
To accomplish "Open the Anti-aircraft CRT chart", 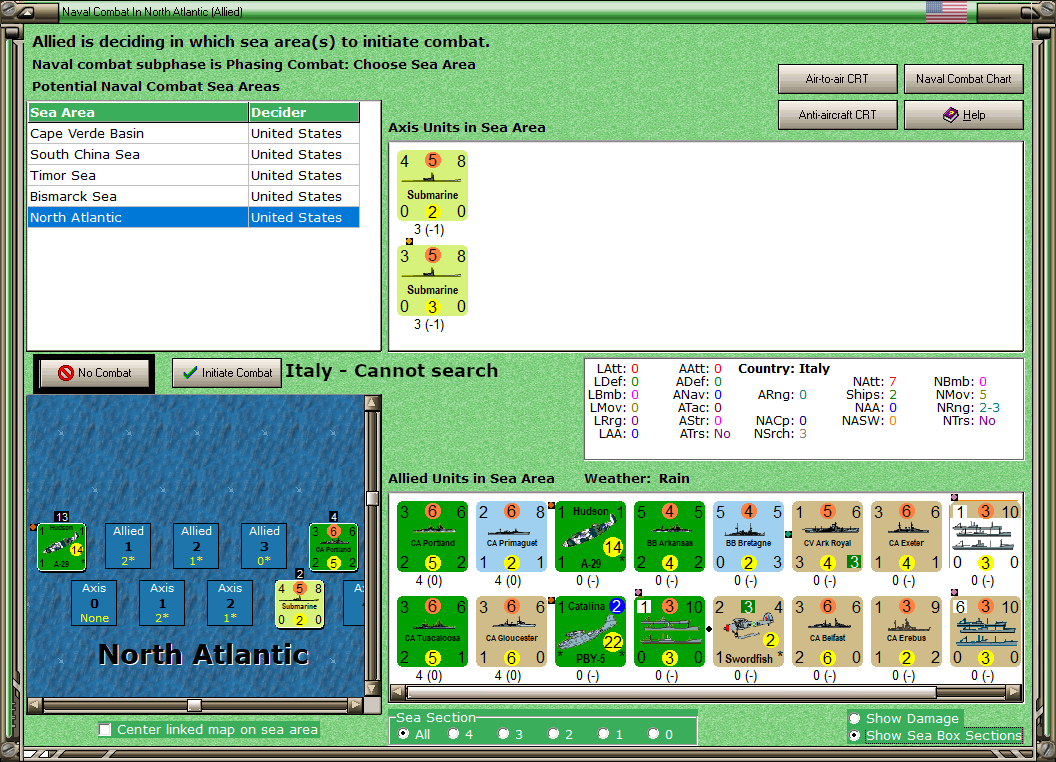I will pos(837,115).
